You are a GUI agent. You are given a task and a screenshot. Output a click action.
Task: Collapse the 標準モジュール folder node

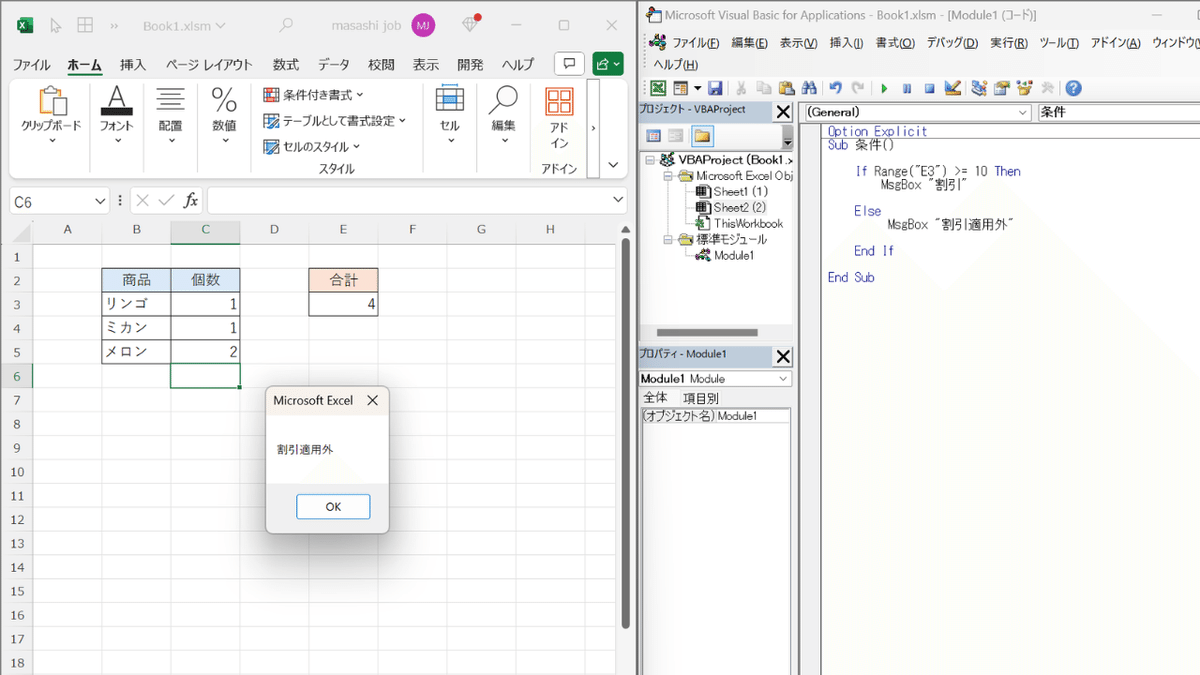pos(669,240)
